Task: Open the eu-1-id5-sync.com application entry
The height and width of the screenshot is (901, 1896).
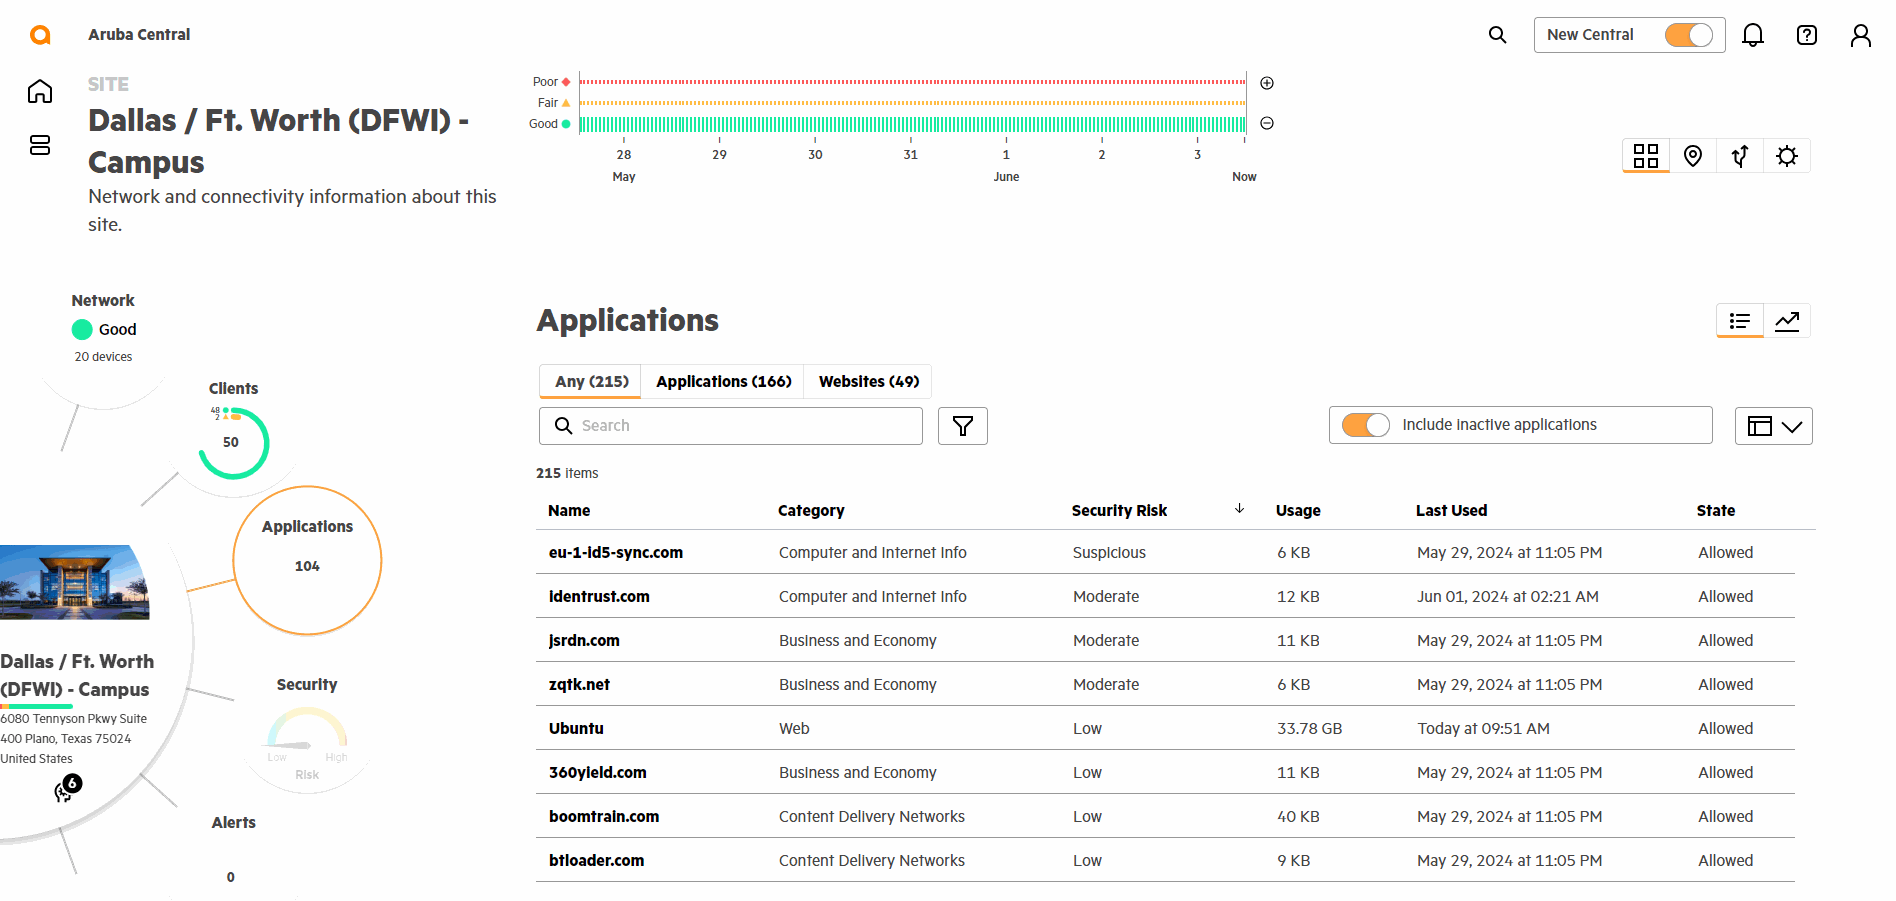Action: (615, 553)
